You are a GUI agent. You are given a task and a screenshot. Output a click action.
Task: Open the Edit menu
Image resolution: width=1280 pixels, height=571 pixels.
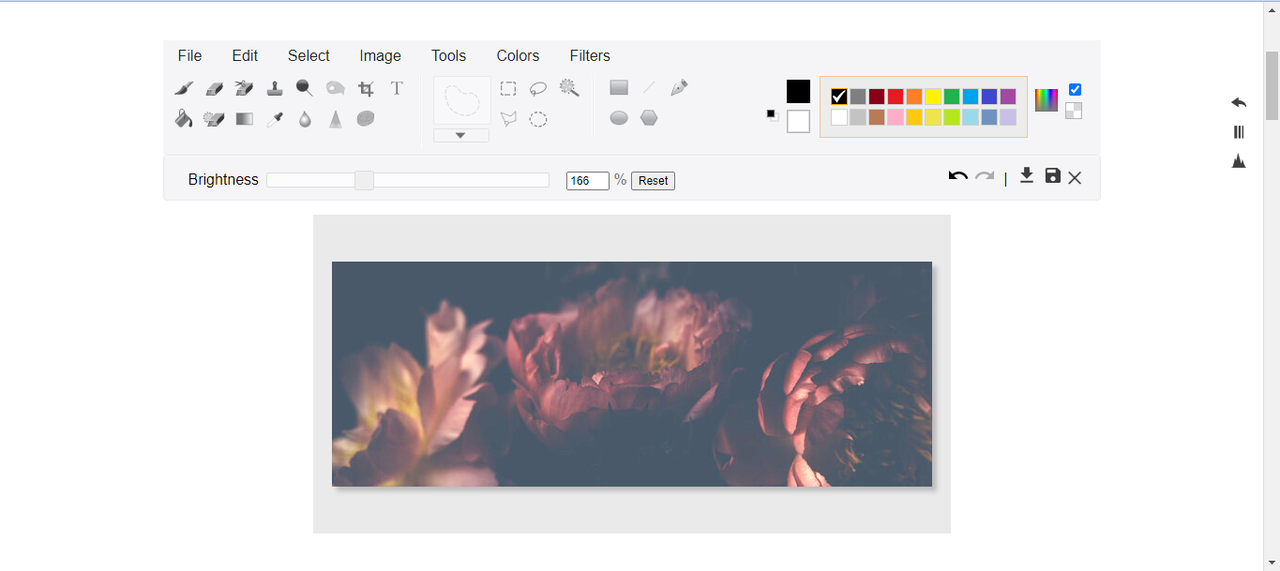click(x=245, y=56)
